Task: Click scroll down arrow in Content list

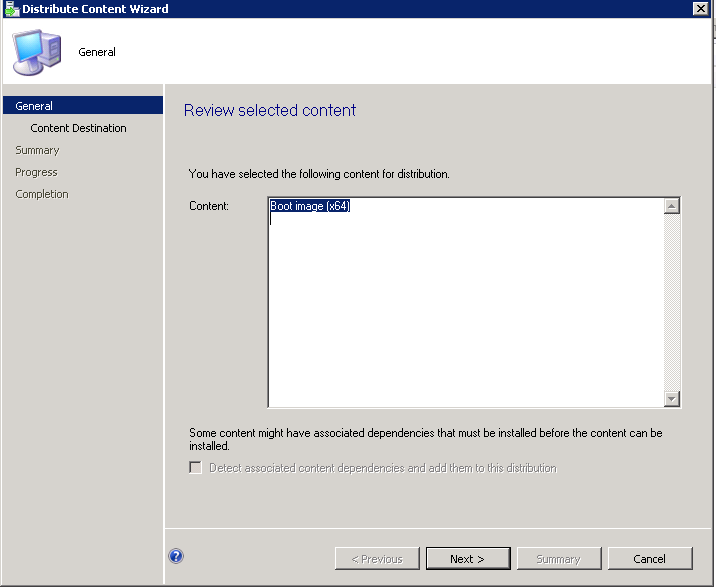Action: [x=671, y=399]
